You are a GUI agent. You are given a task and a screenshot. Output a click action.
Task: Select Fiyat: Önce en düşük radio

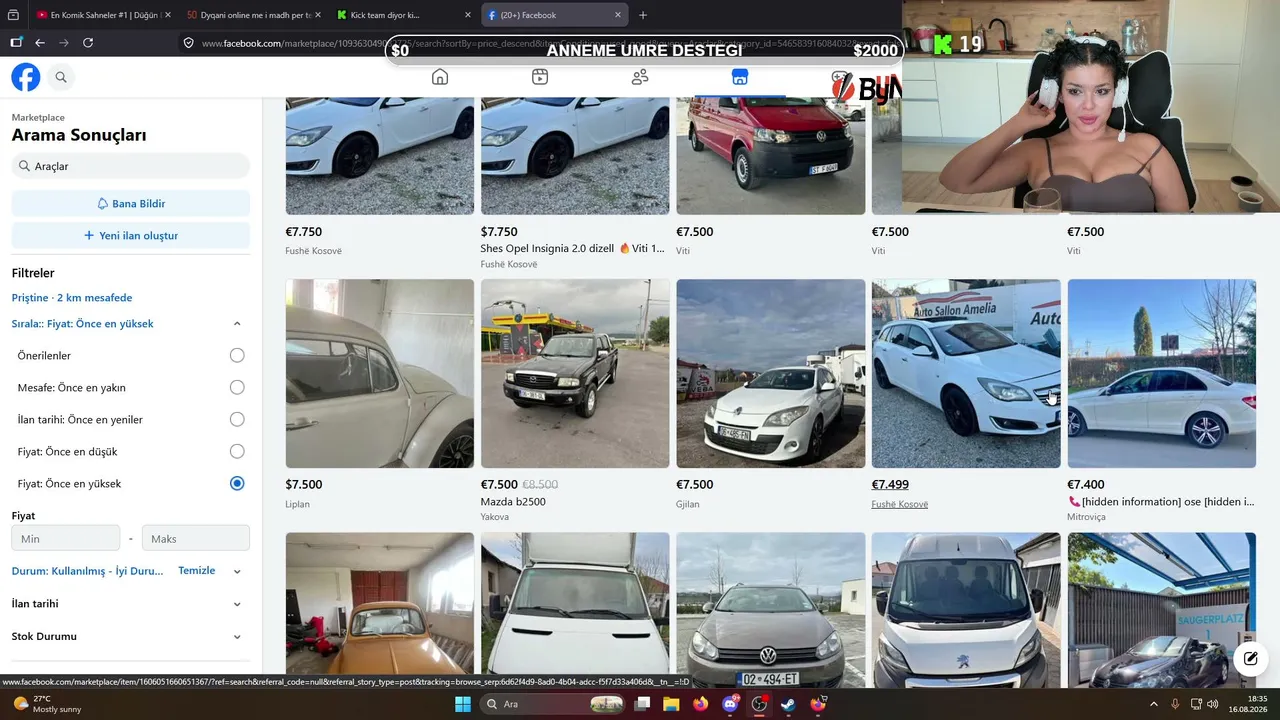click(237, 451)
